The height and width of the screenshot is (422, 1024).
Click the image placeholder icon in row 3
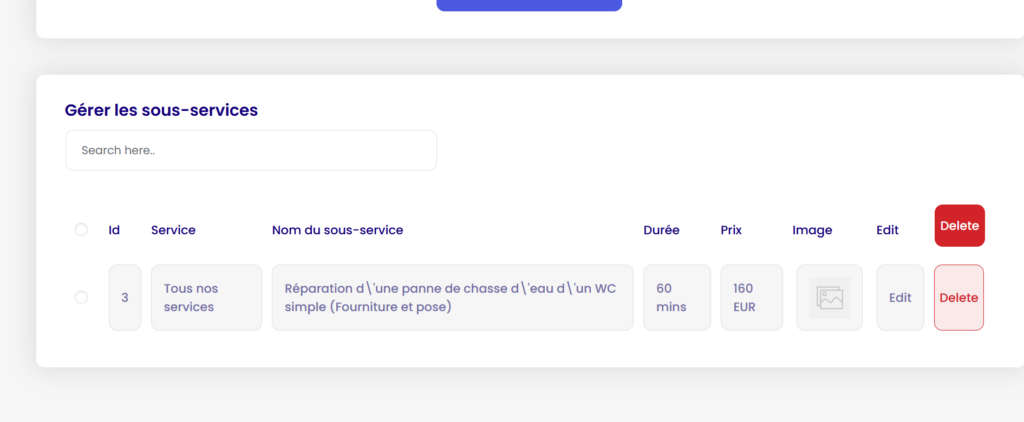pyautogui.click(x=829, y=298)
